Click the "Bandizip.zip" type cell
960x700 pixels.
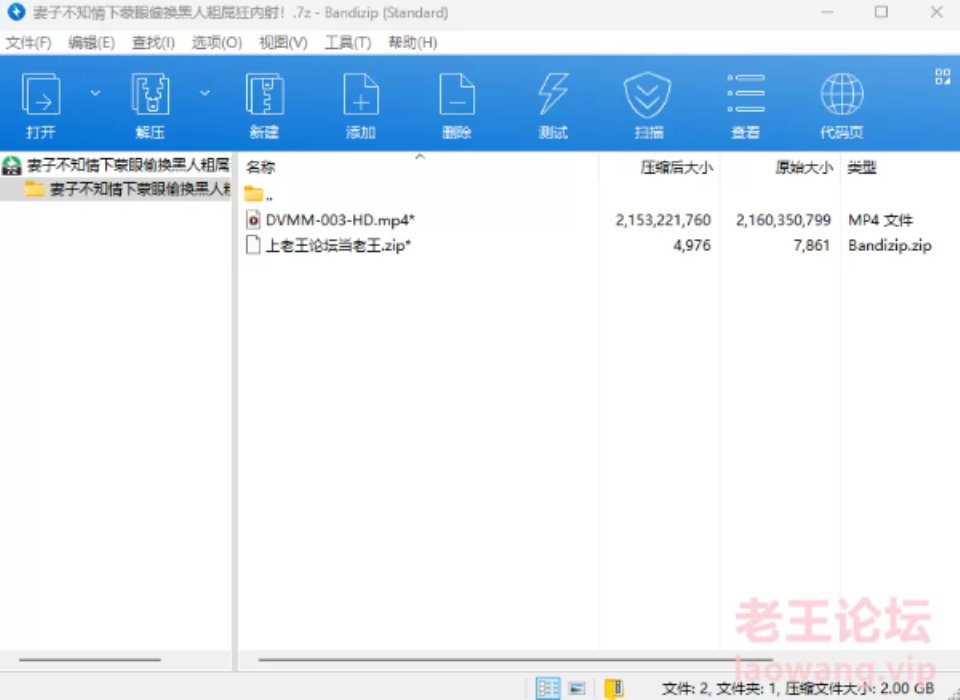(890, 246)
